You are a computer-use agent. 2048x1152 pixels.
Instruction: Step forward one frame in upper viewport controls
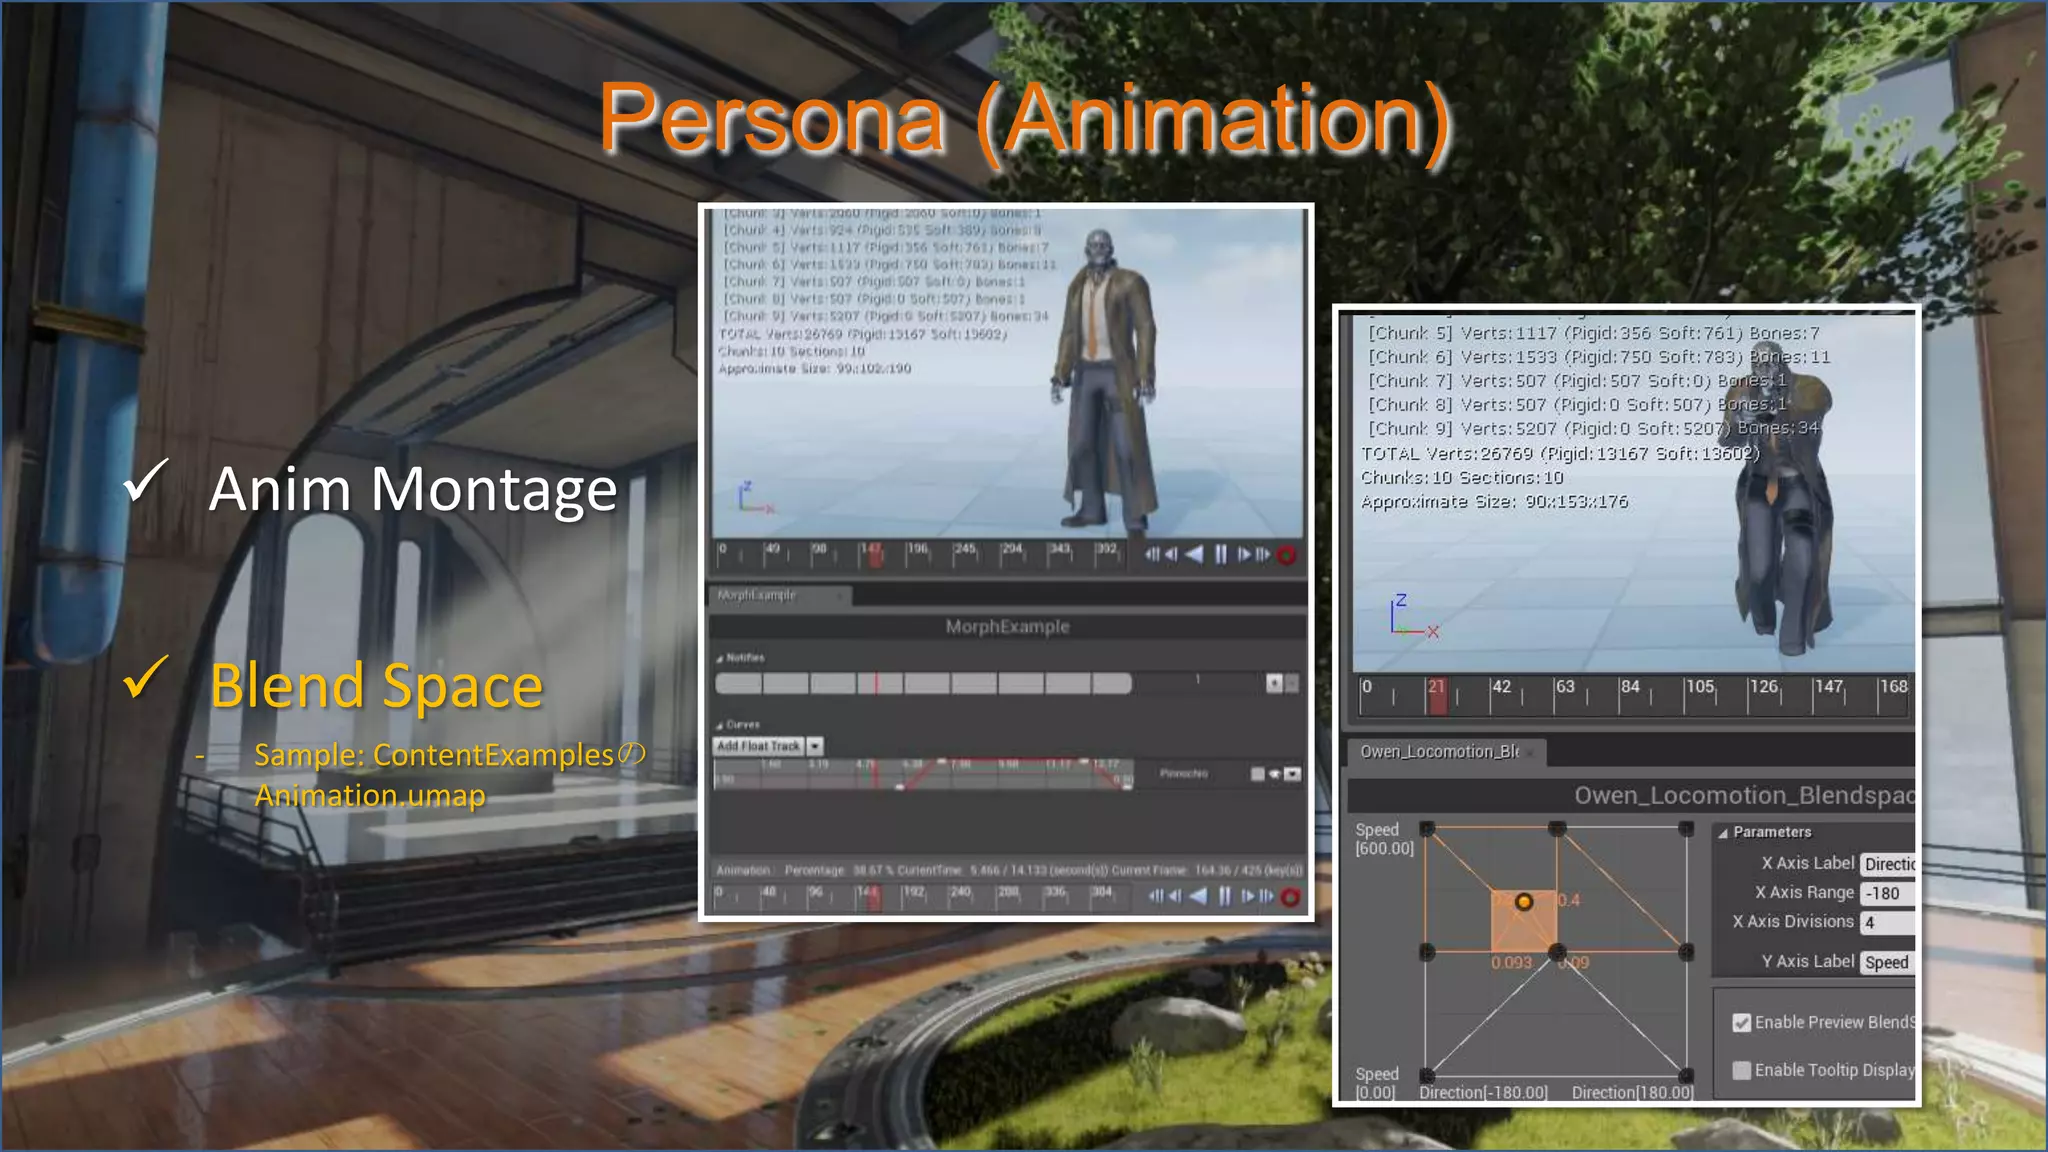(1245, 554)
